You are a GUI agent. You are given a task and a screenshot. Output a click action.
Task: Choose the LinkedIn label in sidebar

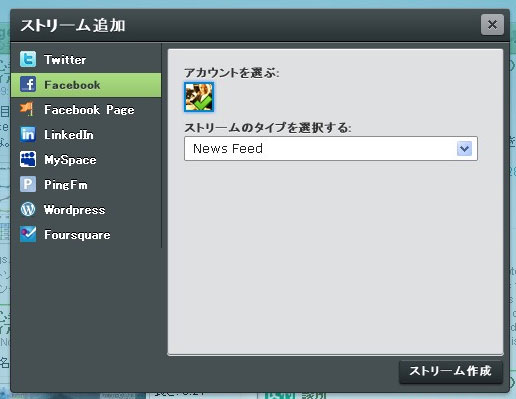[69, 135]
